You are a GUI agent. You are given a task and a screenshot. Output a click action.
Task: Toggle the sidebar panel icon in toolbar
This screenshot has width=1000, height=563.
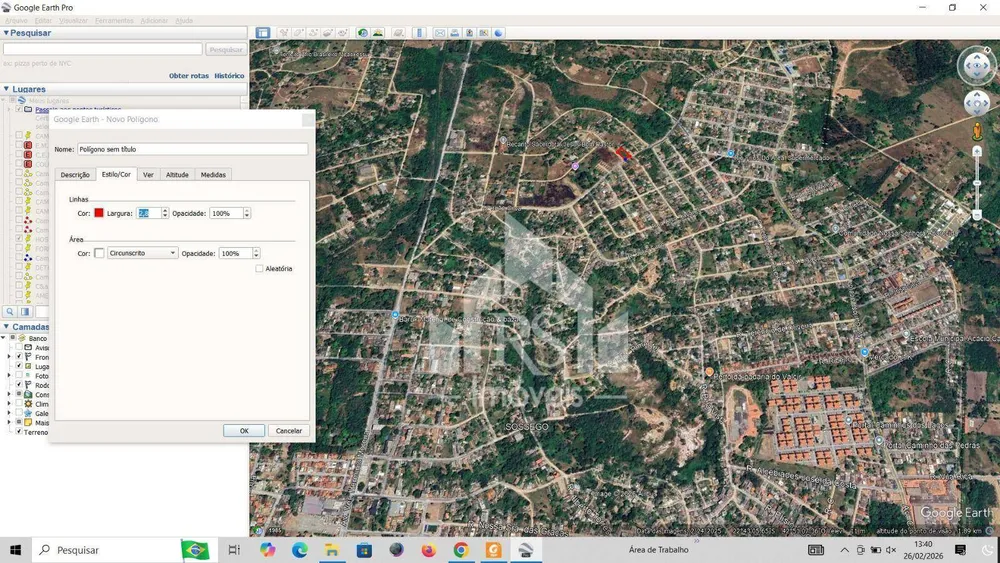point(263,33)
